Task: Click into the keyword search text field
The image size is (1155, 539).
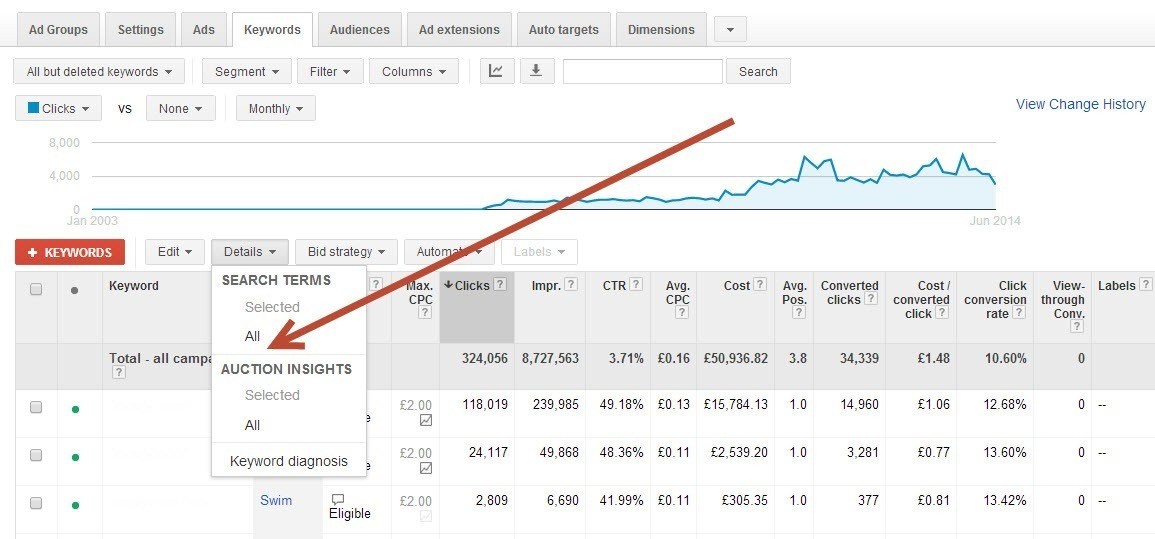Action: [x=642, y=71]
